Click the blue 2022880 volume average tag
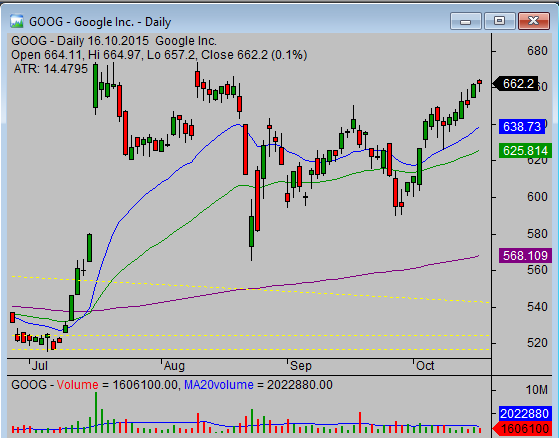559x438 pixels. pyautogui.click(x=524, y=414)
